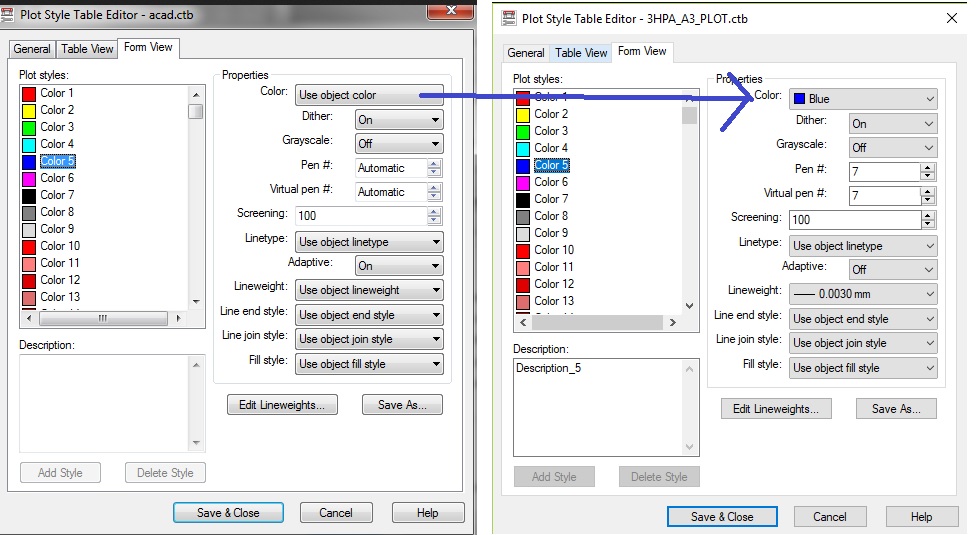Select red Color 1 swatch in acad.ctb list
Viewport: 976px width, 535px height.
(x=29, y=94)
